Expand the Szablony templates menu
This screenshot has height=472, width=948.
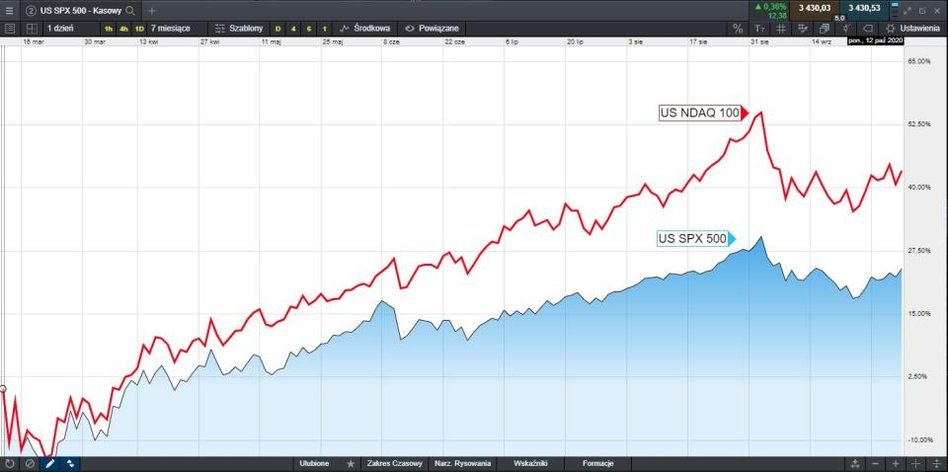pos(238,28)
